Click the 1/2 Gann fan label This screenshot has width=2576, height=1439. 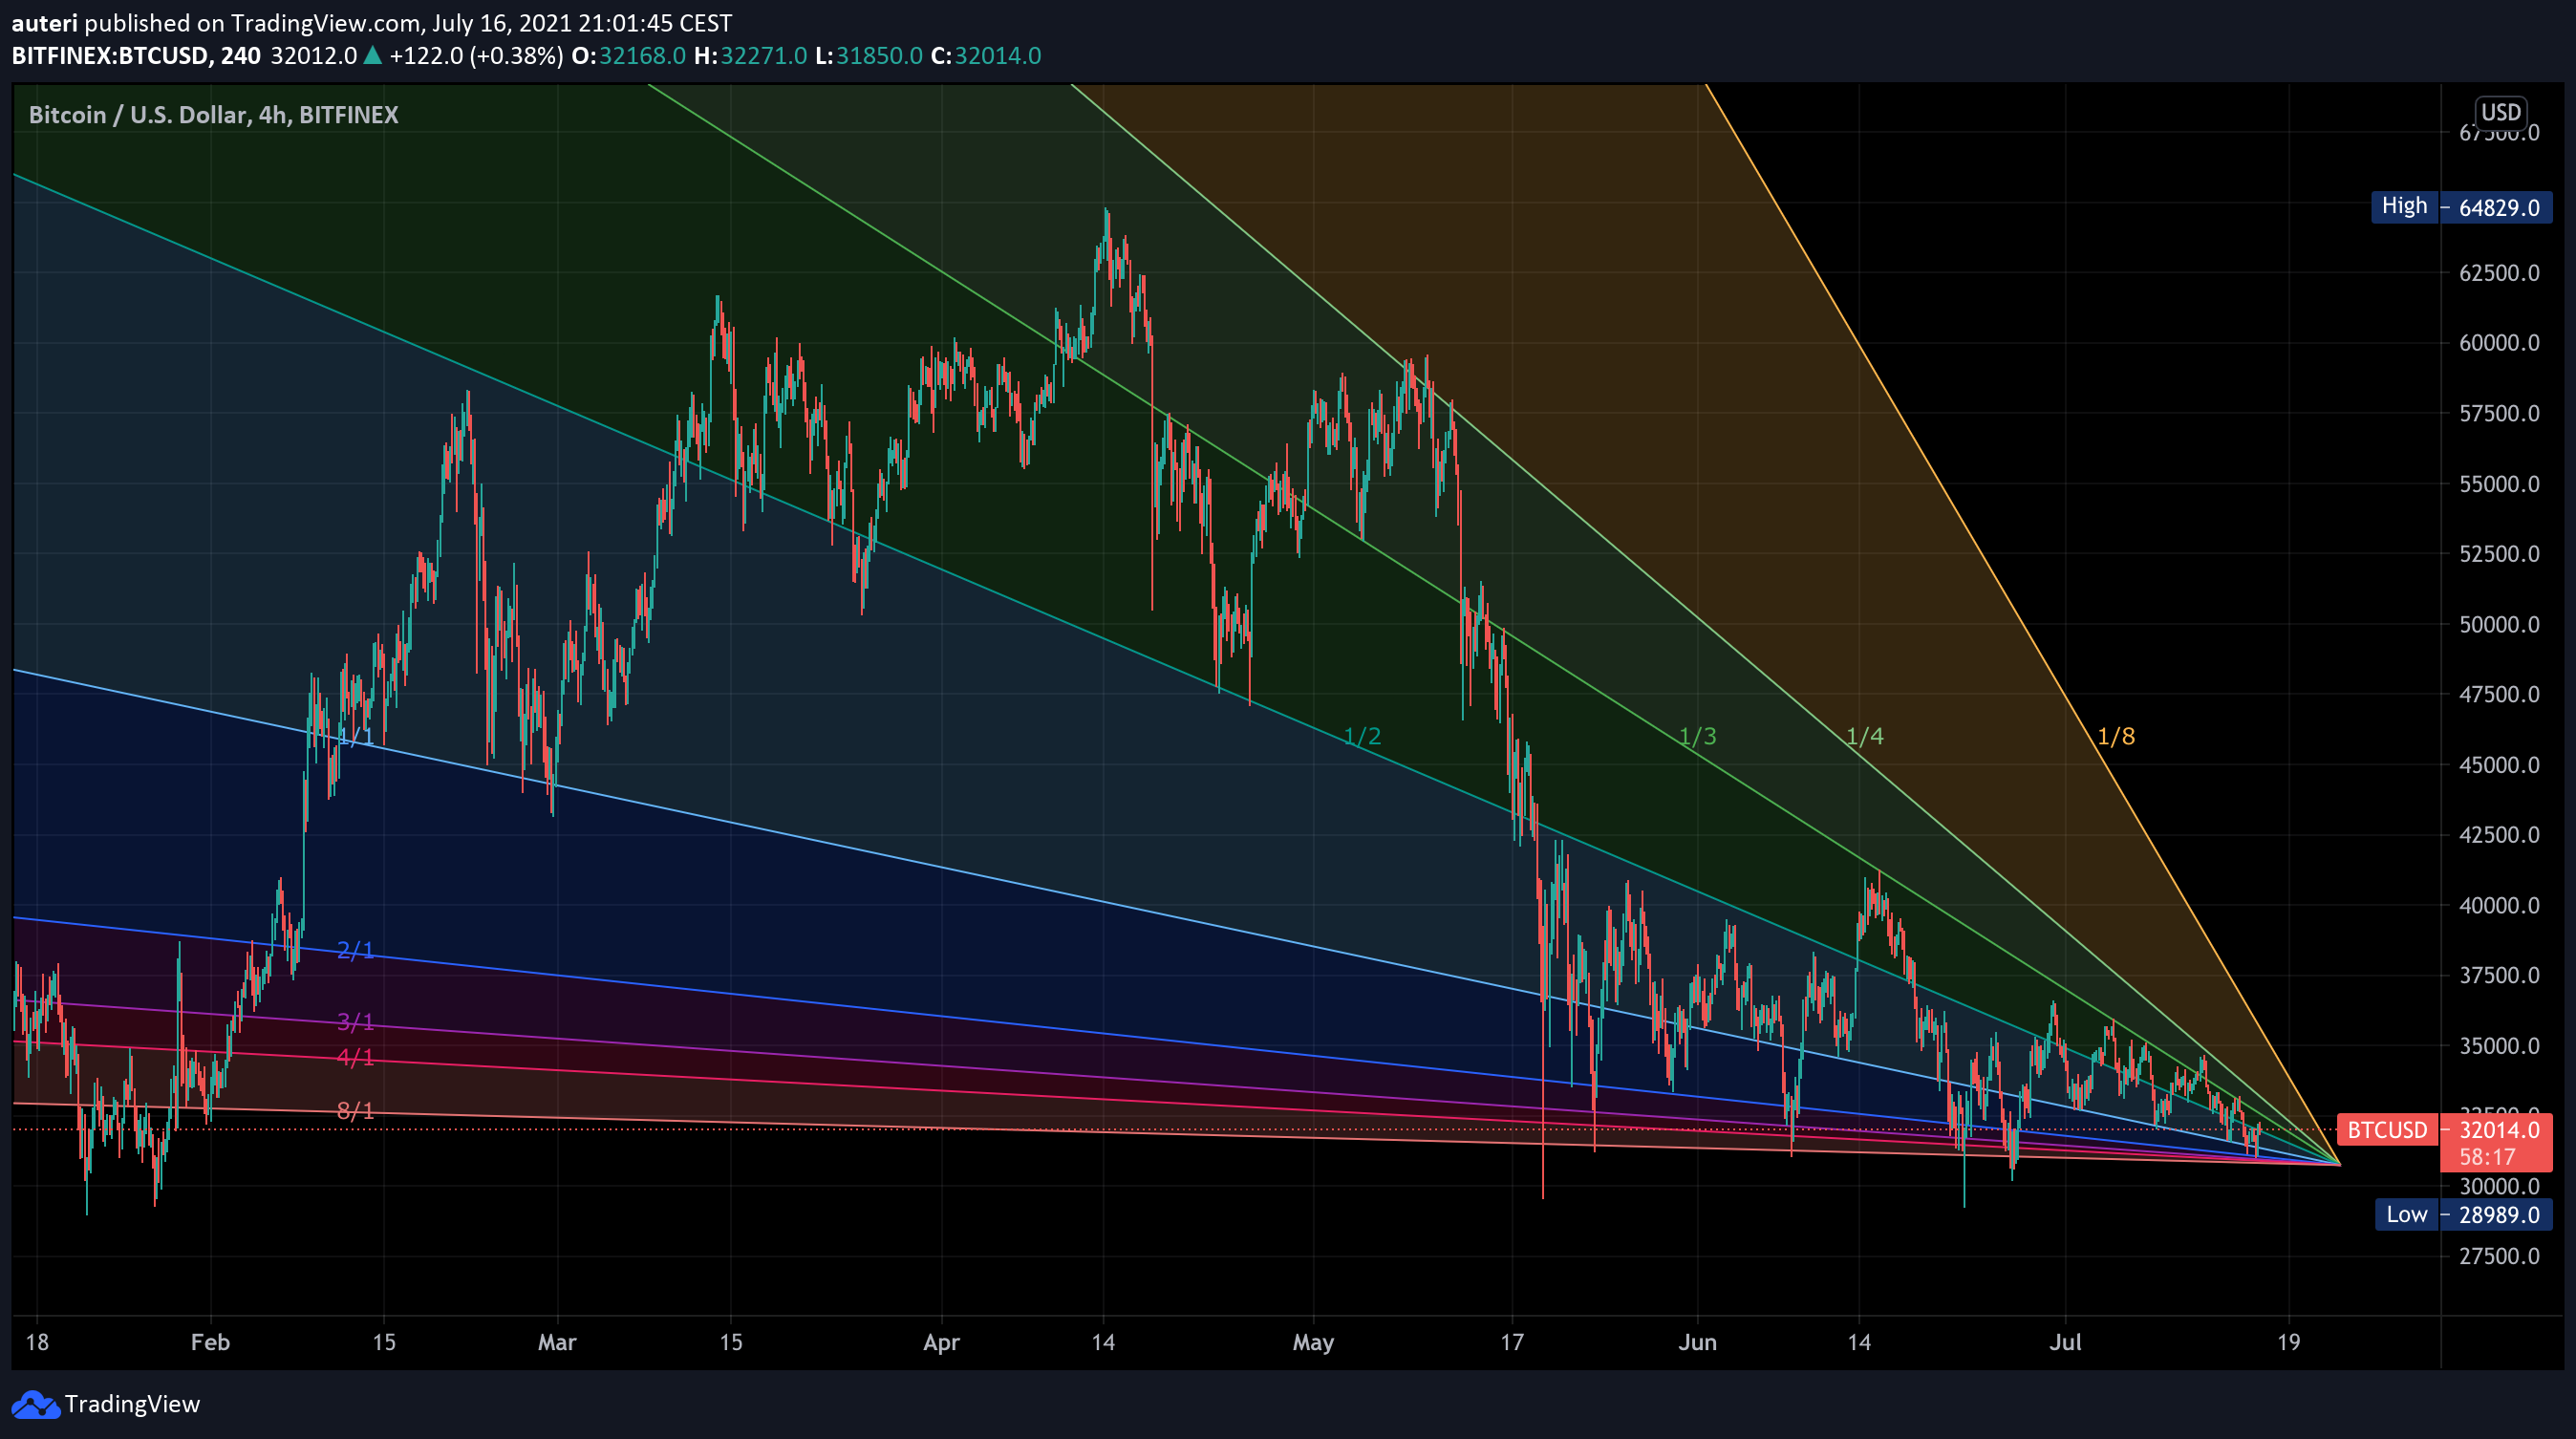point(1362,736)
